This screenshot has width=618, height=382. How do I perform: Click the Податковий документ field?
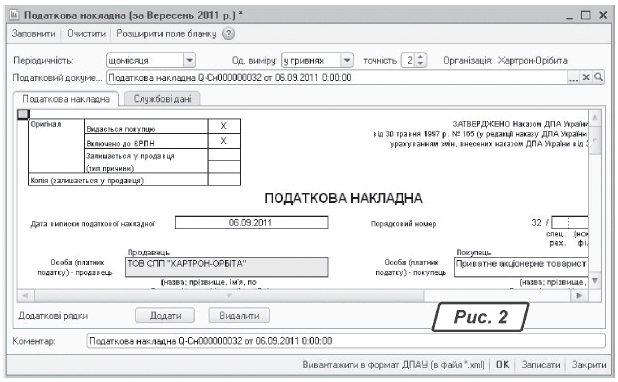click(337, 78)
